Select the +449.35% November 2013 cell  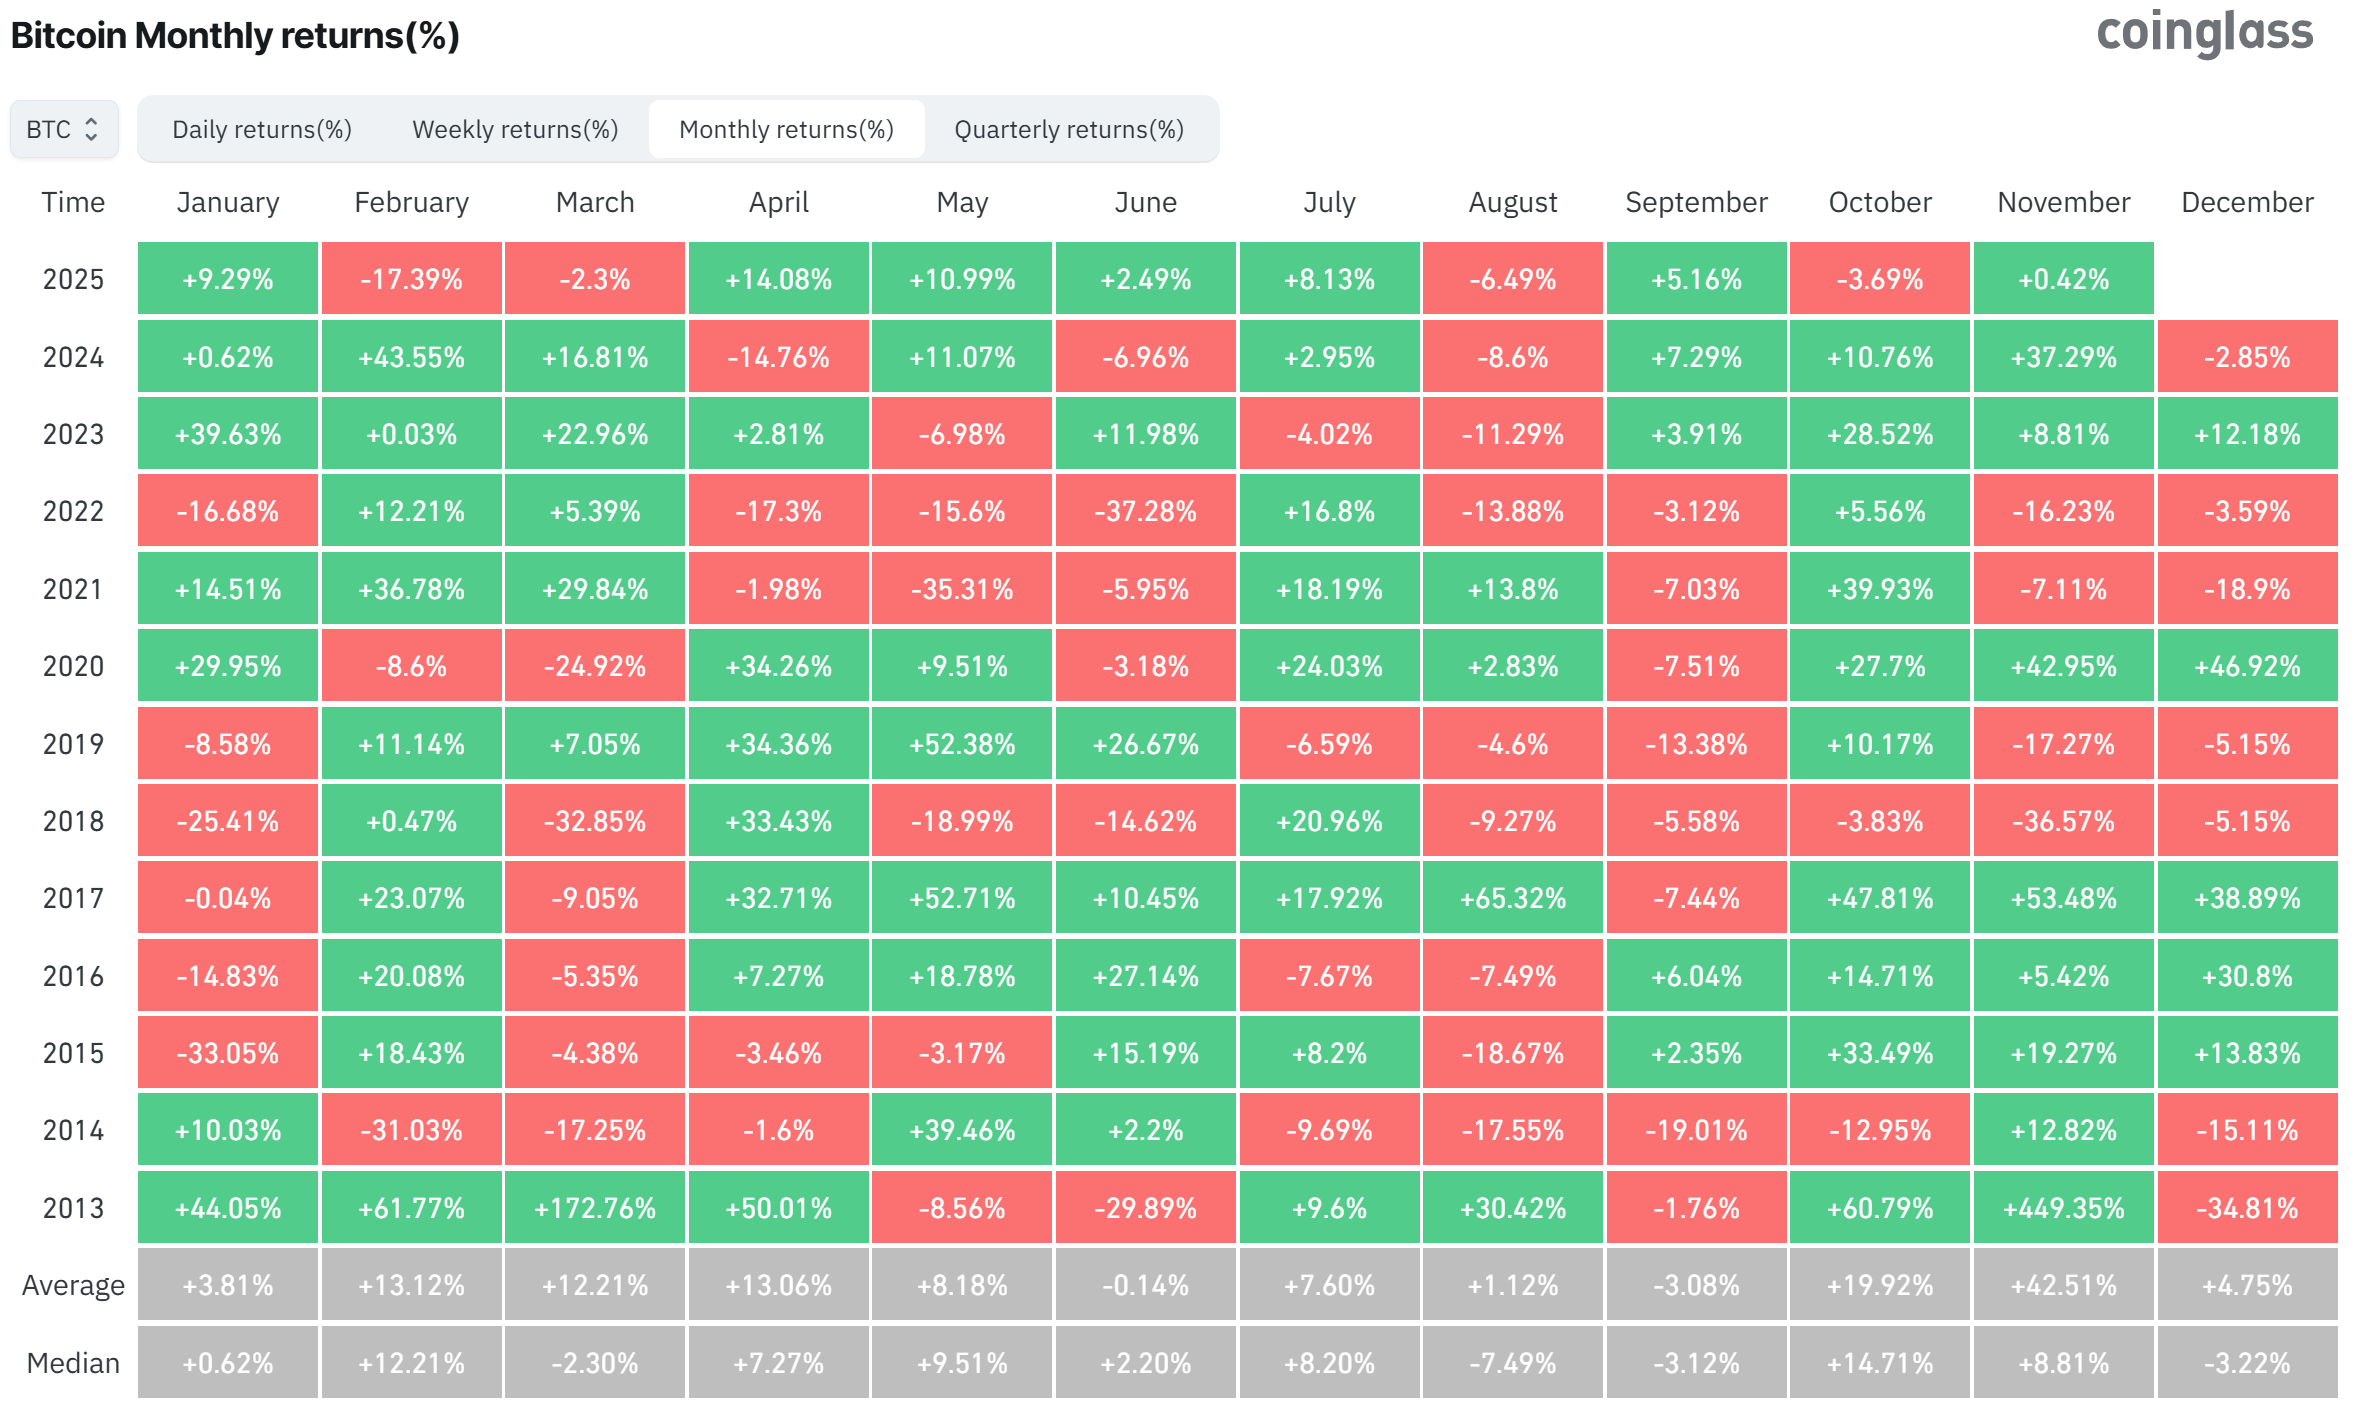click(2063, 1207)
